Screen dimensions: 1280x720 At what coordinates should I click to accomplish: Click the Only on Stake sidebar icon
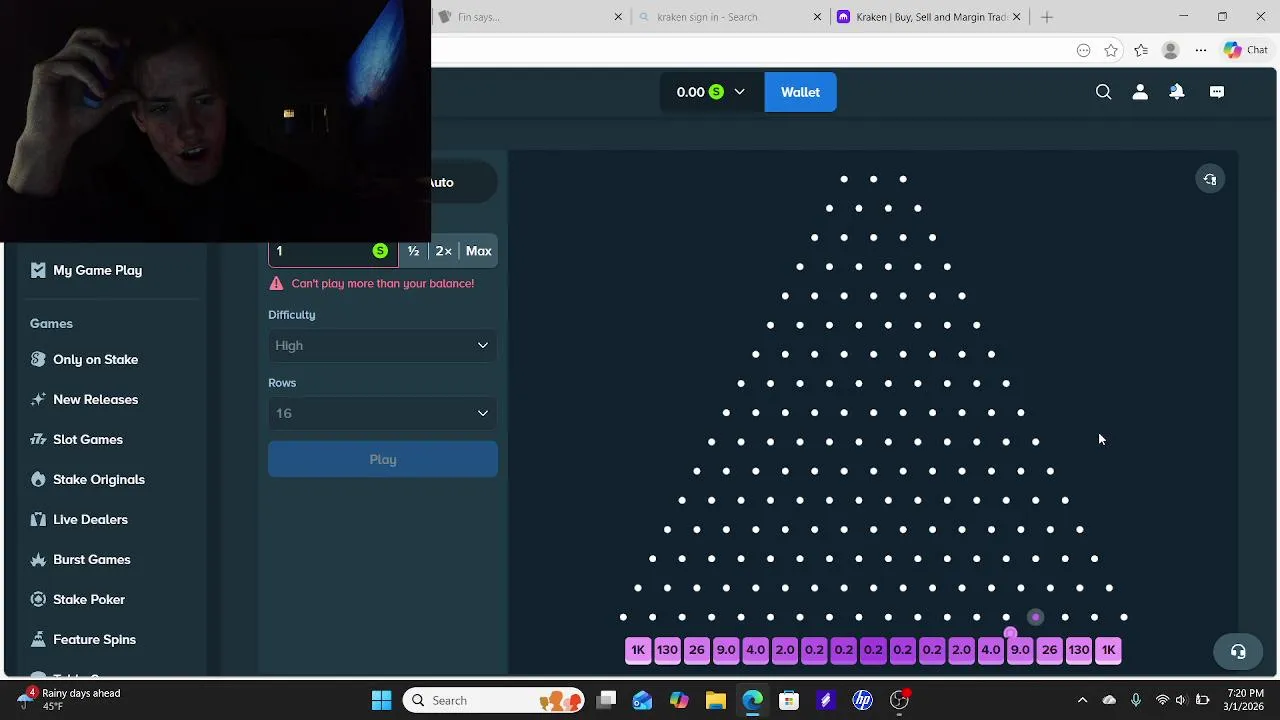[38, 359]
